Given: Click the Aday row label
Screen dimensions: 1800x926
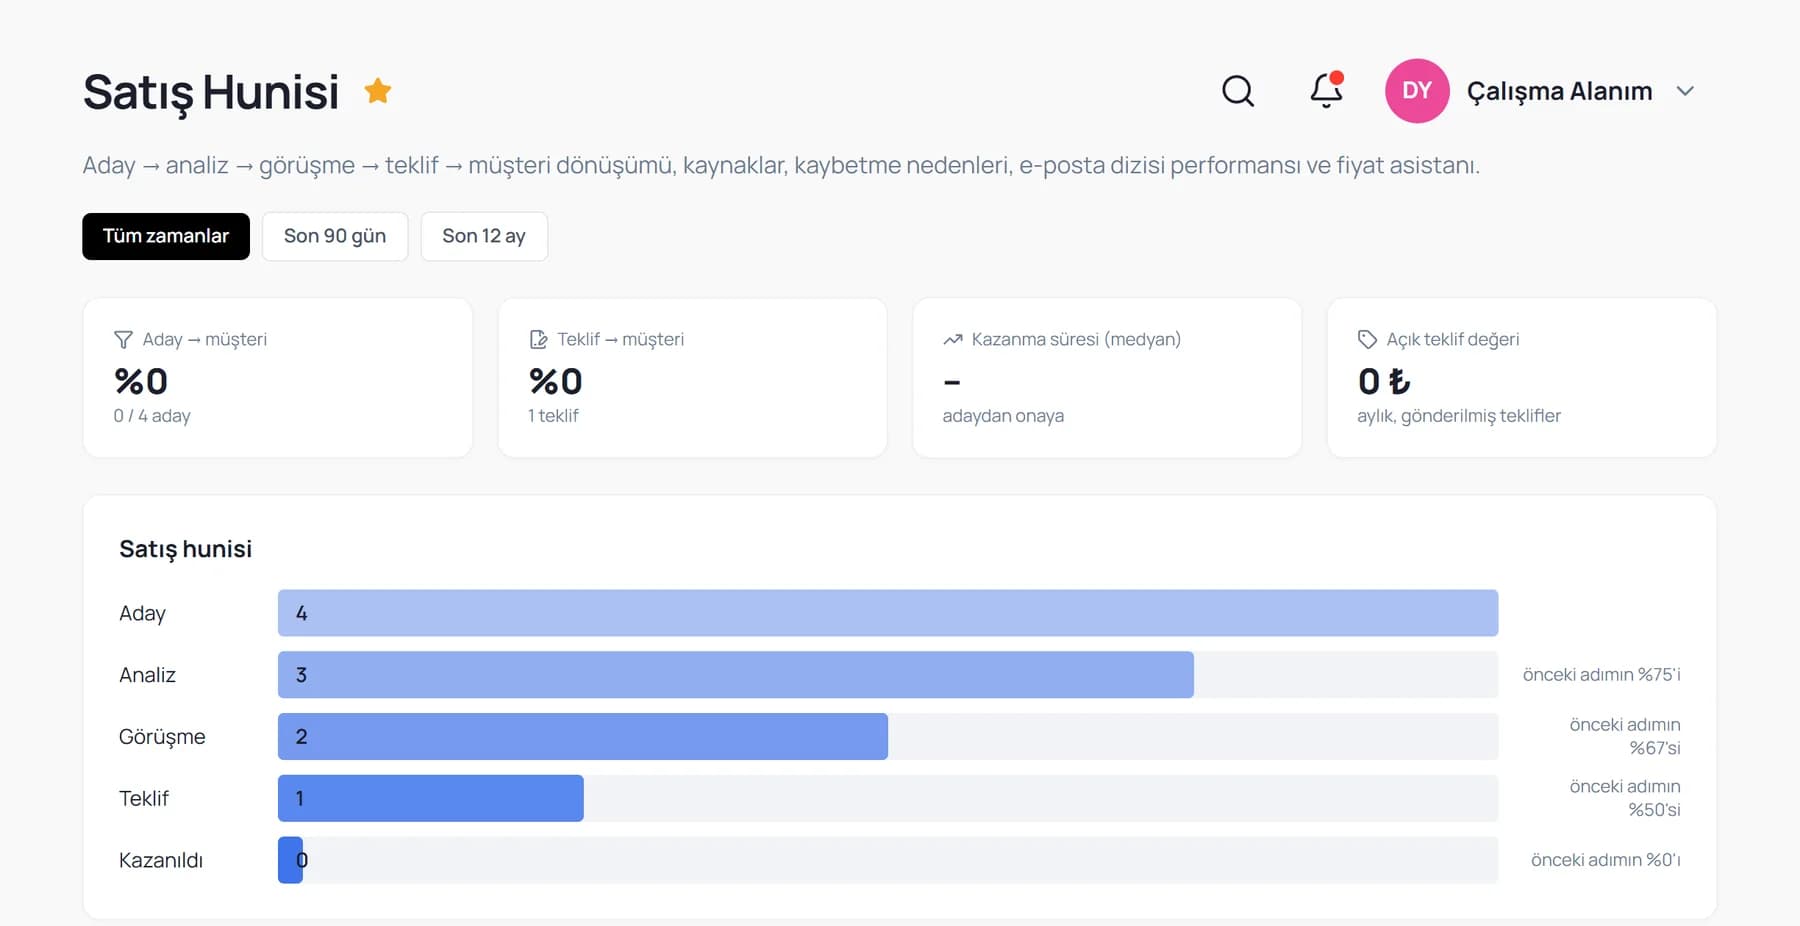Looking at the screenshot, I should [142, 613].
